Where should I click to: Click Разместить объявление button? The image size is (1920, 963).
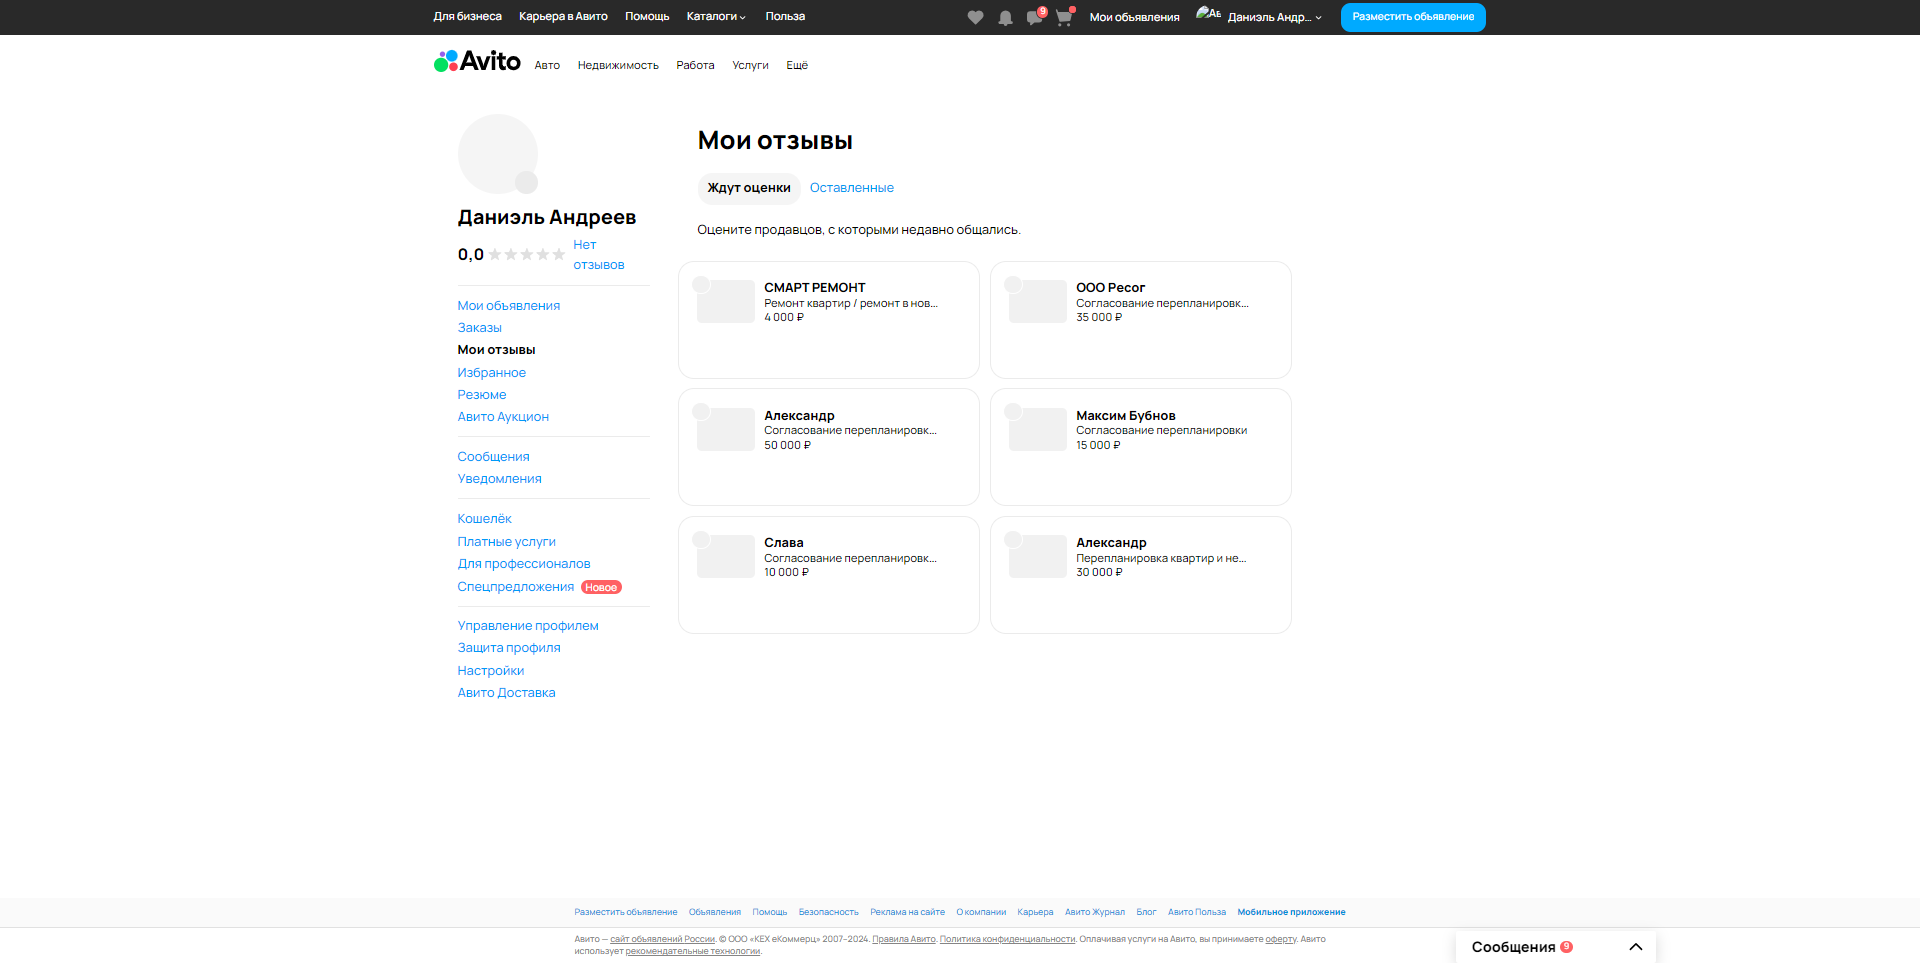click(x=1413, y=17)
